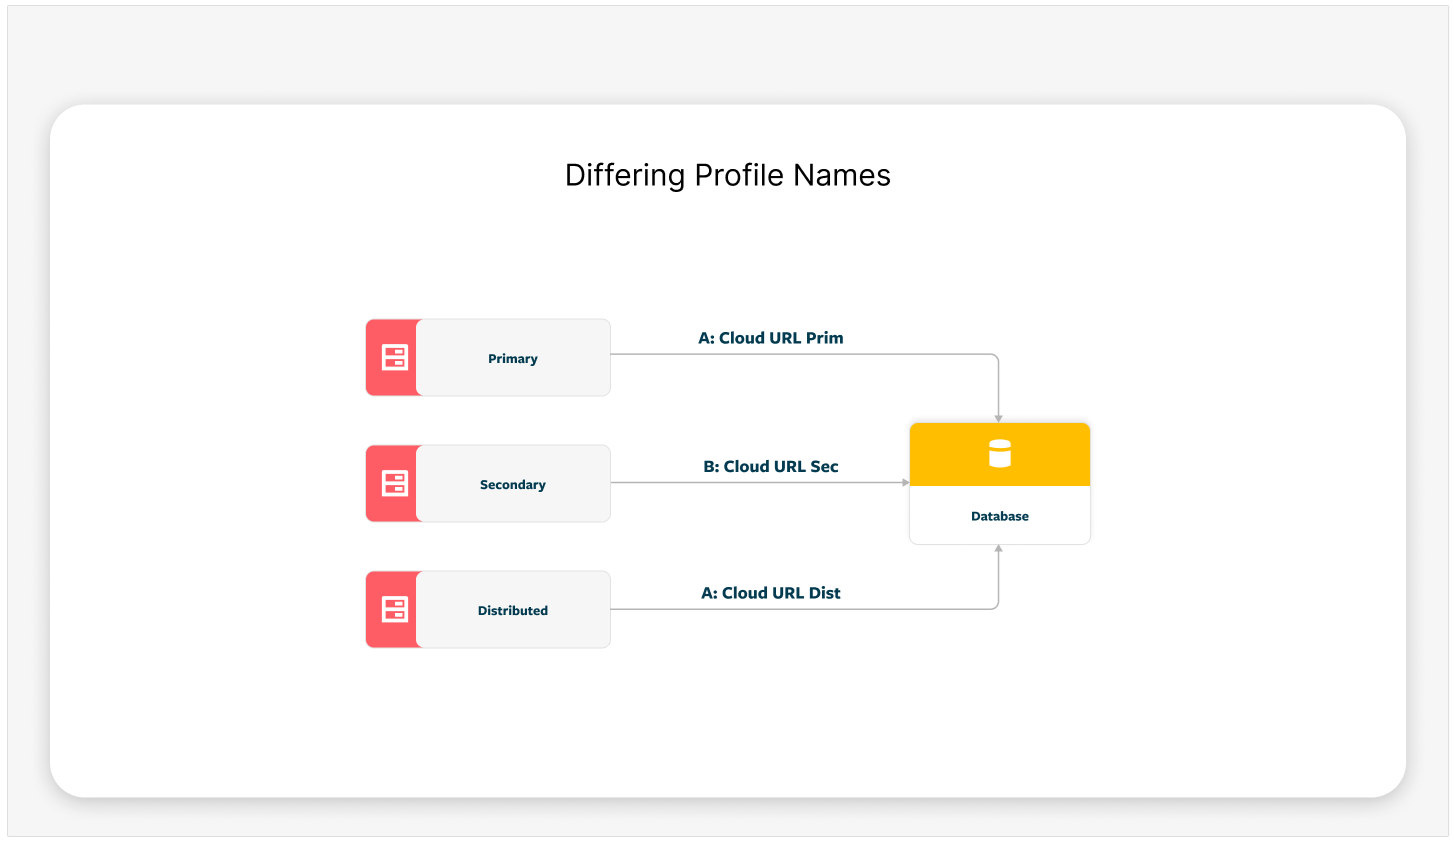Image resolution: width=1454 pixels, height=846 pixels.
Task: Select the Secondary node's red server icon
Action: 395,484
